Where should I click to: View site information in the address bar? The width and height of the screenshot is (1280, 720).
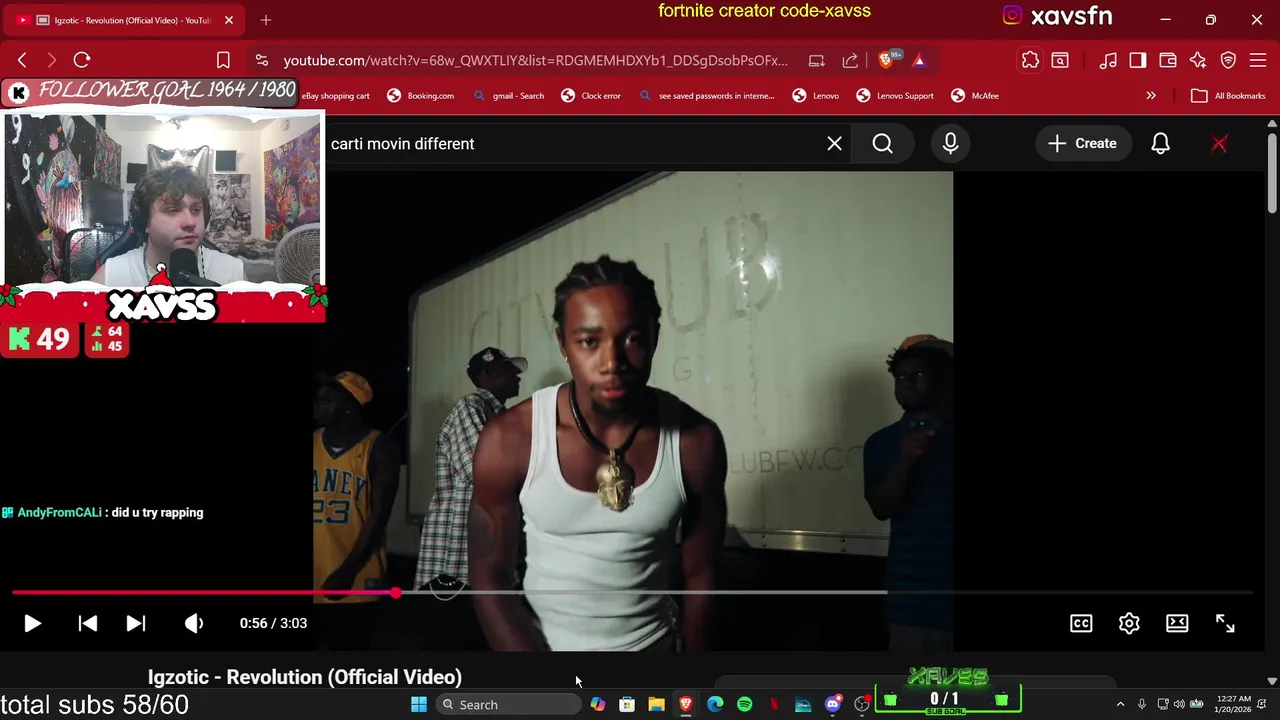click(261, 60)
